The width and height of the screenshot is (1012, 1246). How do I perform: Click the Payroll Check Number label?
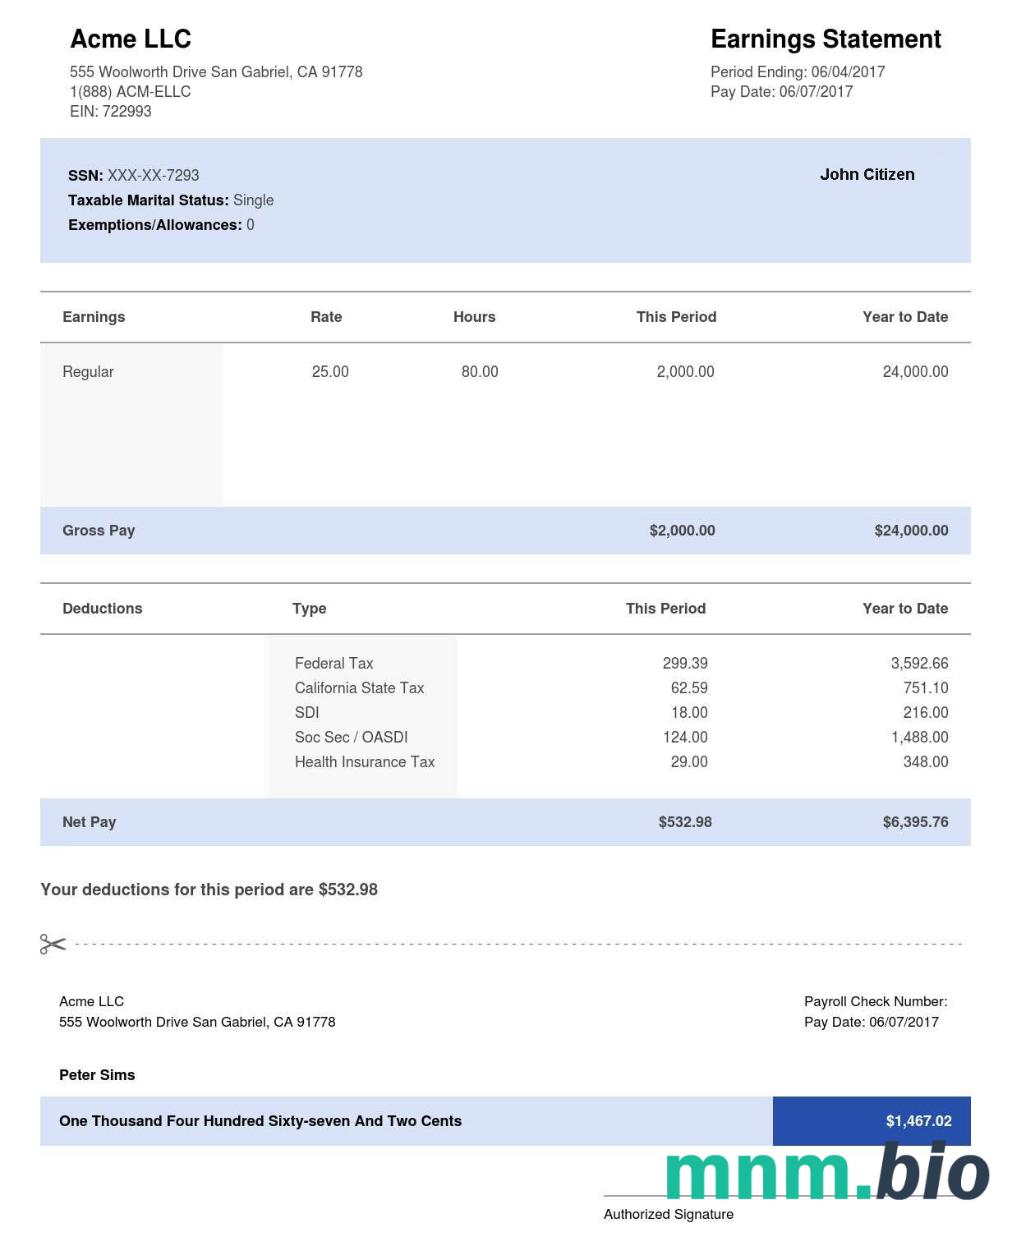[x=875, y=1001]
